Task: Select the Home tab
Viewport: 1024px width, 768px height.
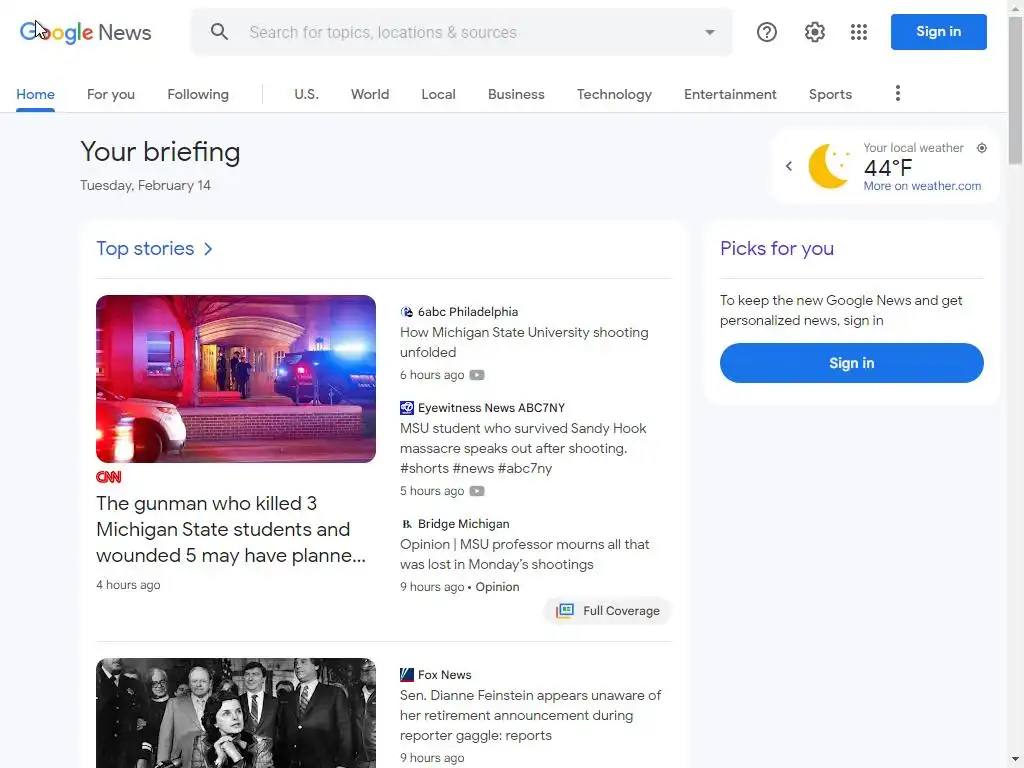Action: pyautogui.click(x=35, y=94)
